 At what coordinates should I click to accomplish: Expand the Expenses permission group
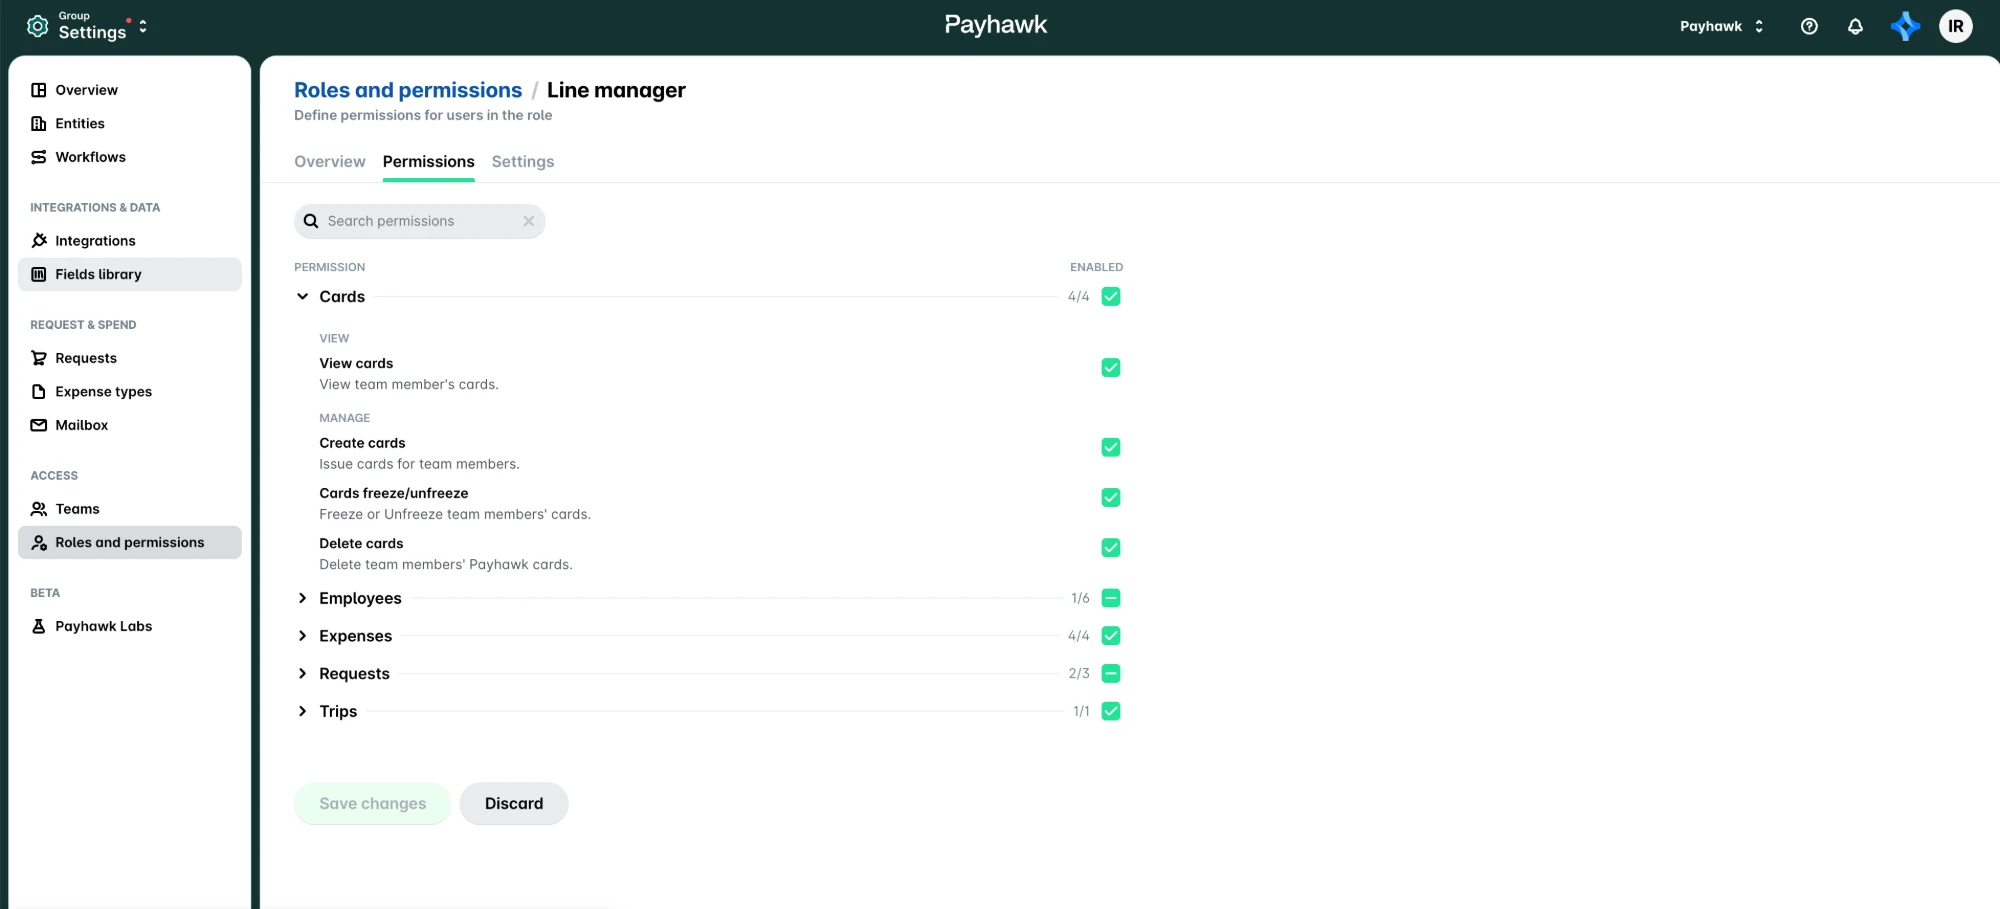pyautogui.click(x=302, y=636)
